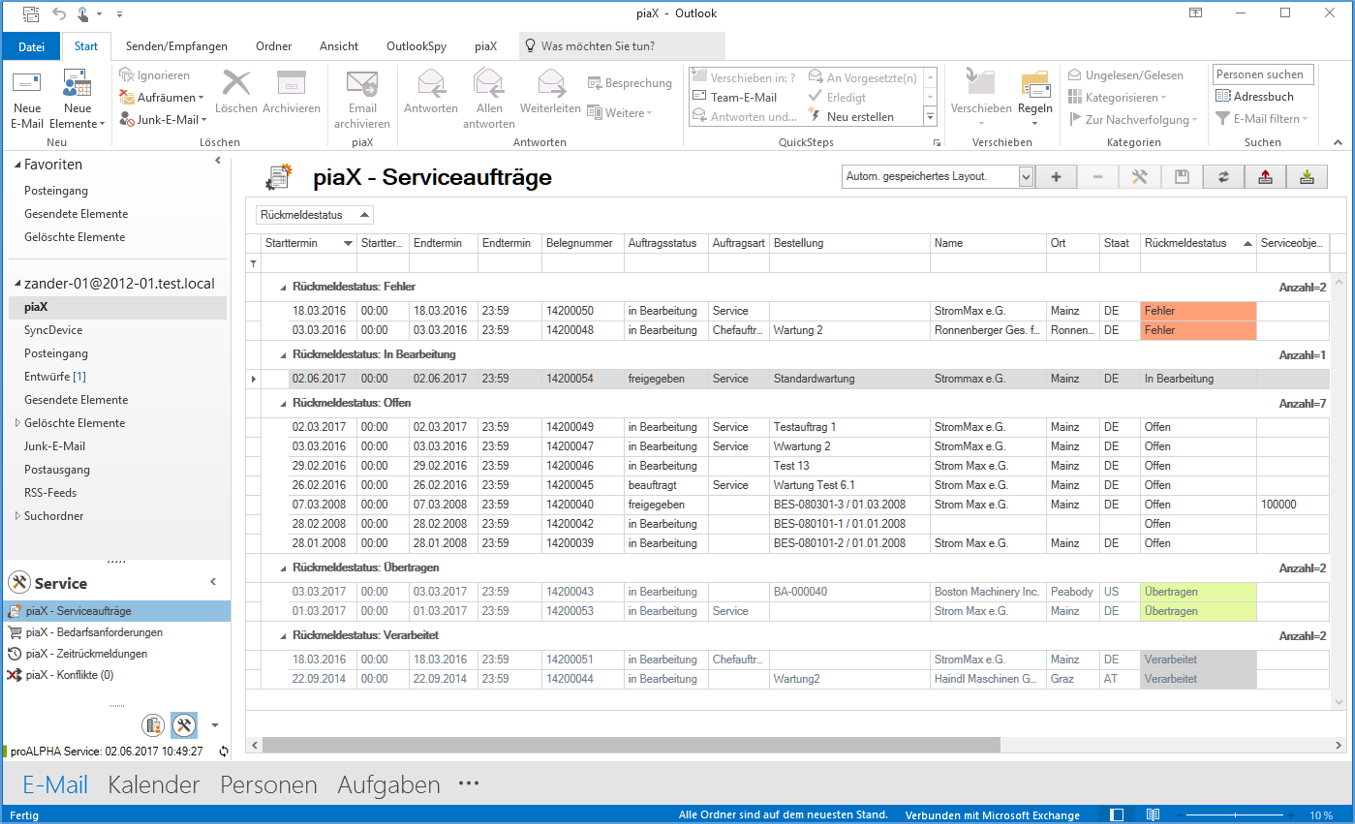Click the plus add layout button
Viewport: 1355px width, 824px height.
click(1056, 177)
